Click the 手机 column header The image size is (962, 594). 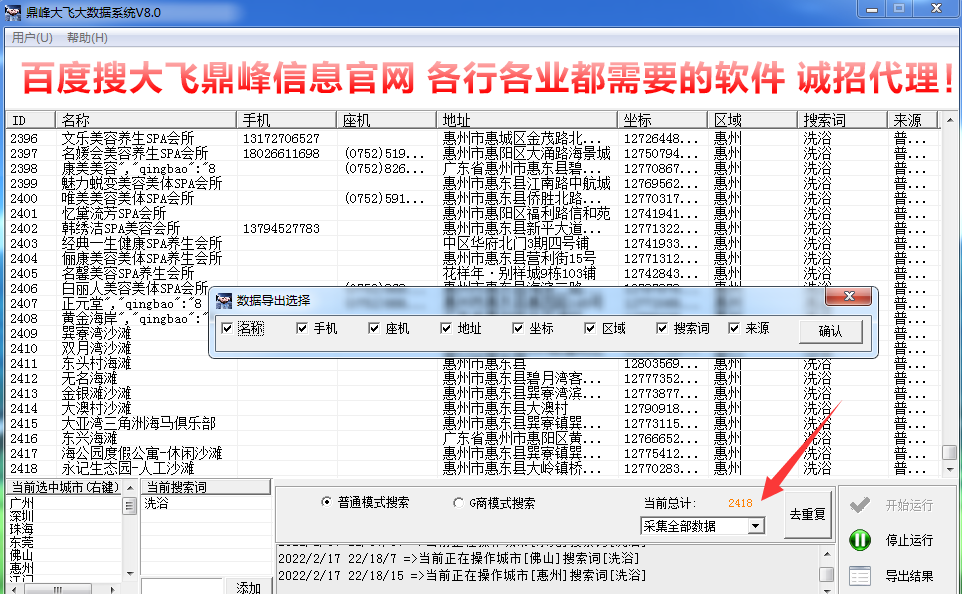point(285,120)
